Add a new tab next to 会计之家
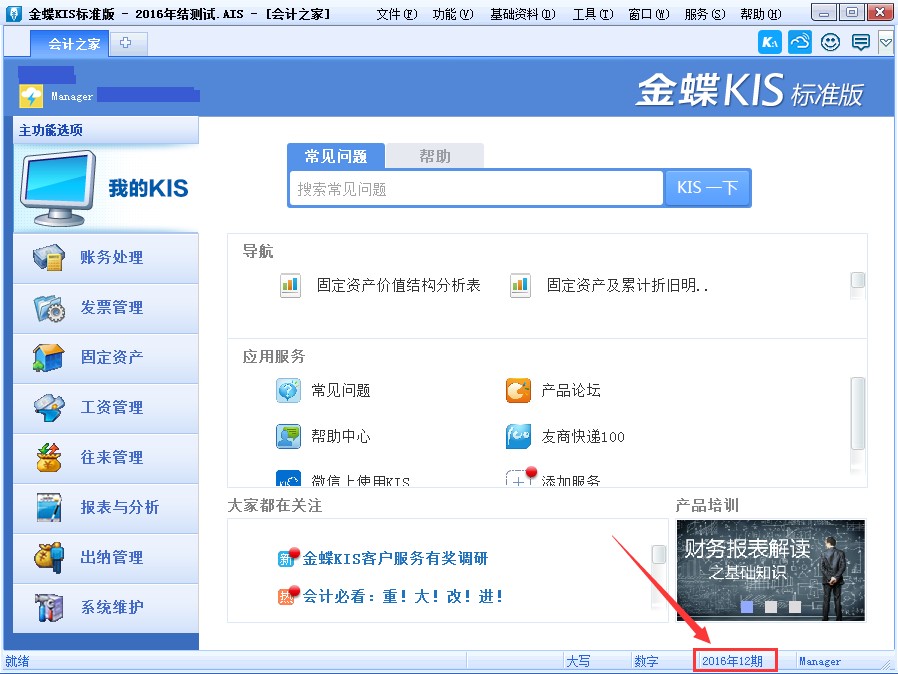 tap(127, 43)
